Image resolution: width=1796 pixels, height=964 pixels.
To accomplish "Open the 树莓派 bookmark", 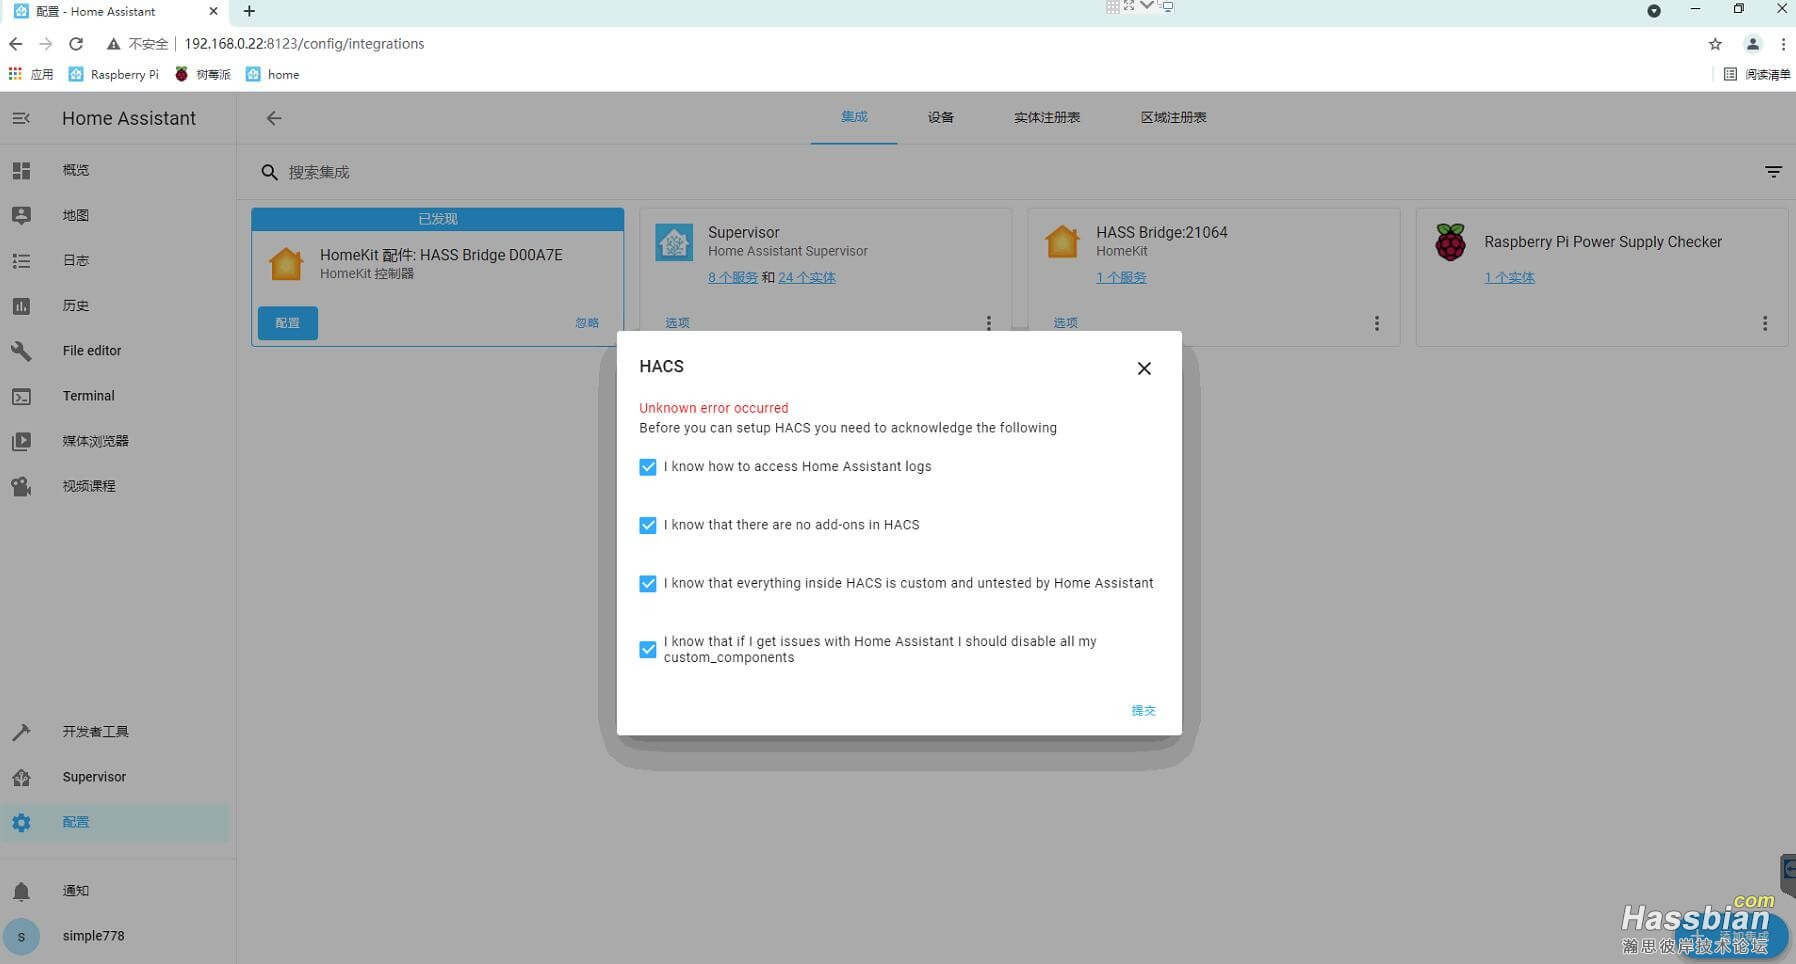I will pyautogui.click(x=202, y=74).
